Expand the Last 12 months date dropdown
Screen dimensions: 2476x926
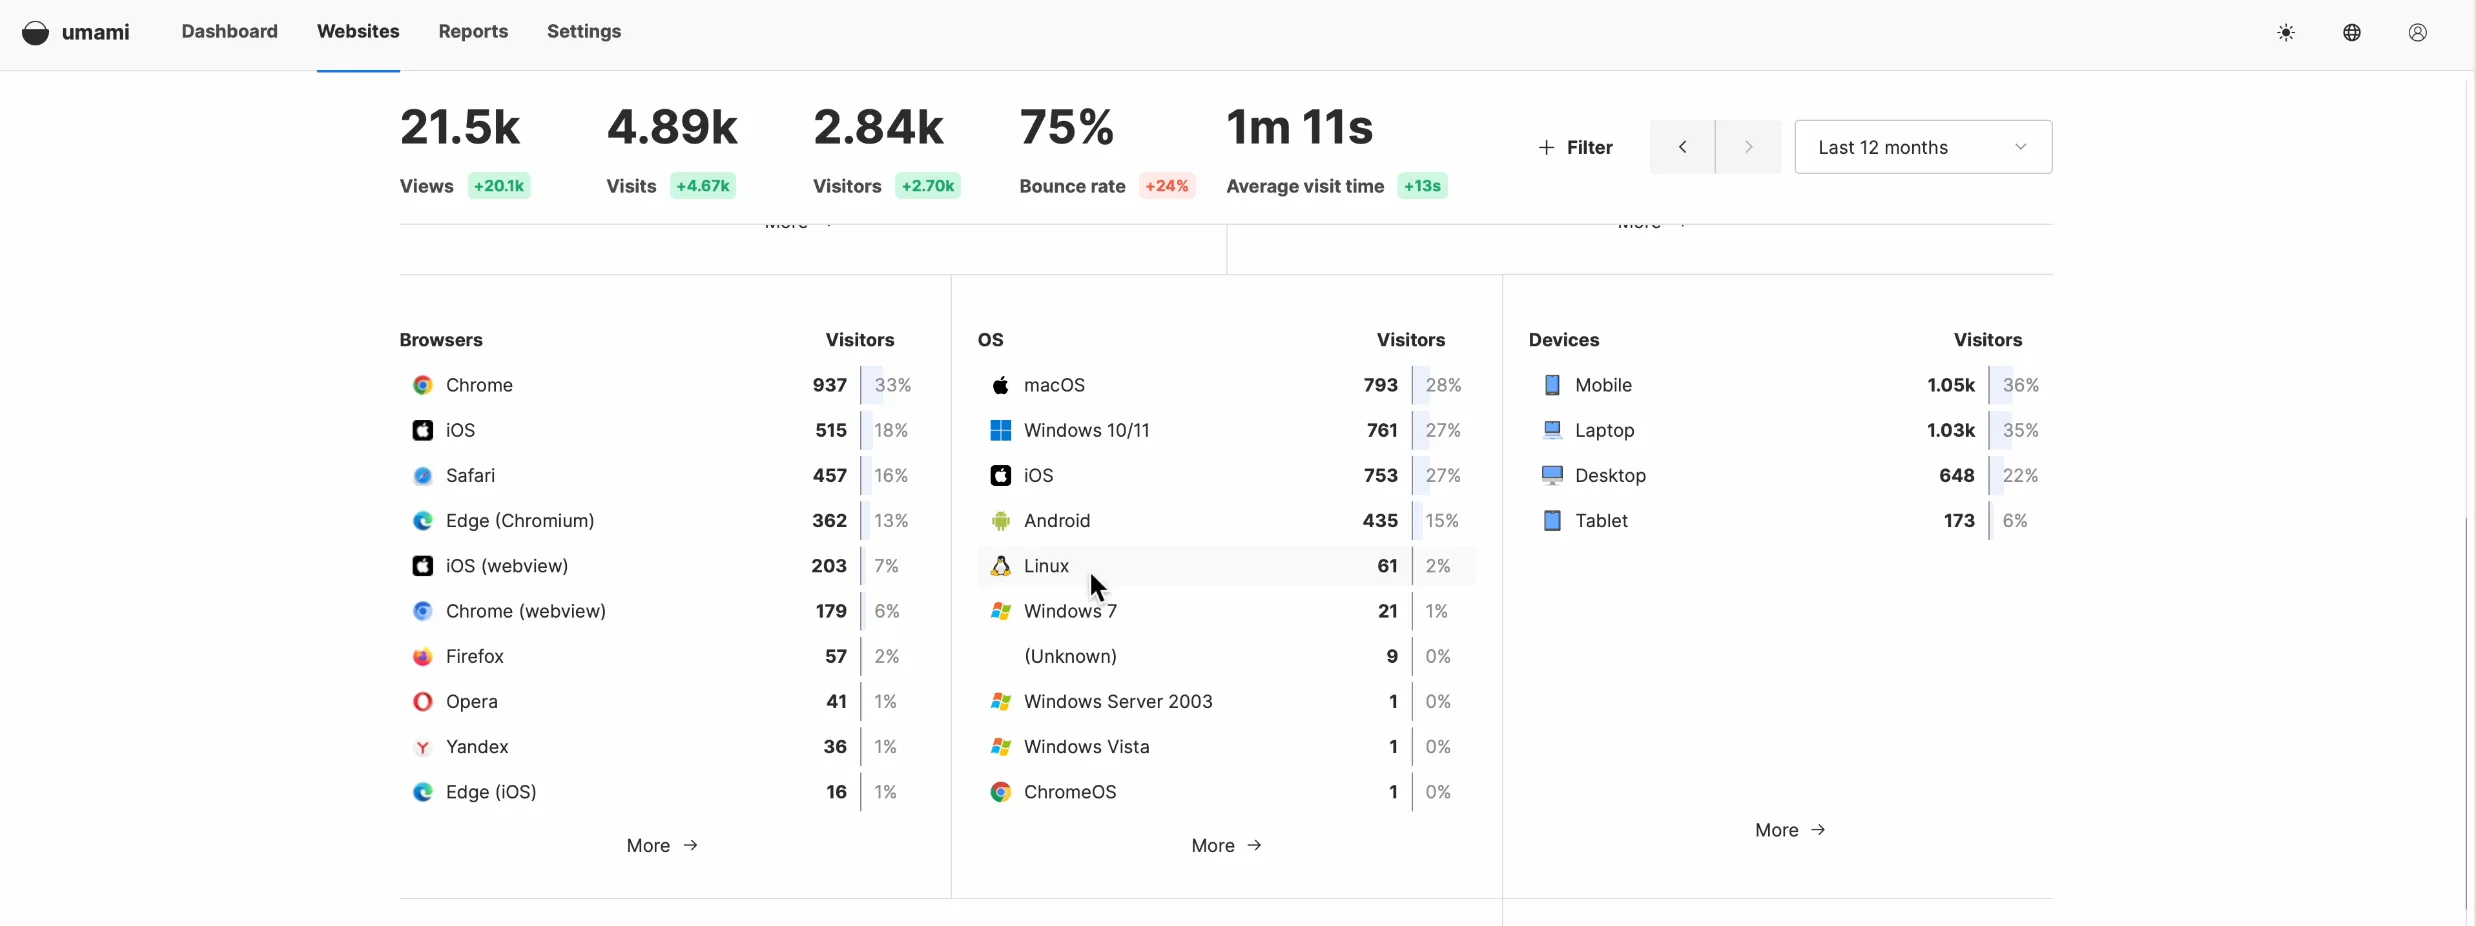tap(1923, 147)
